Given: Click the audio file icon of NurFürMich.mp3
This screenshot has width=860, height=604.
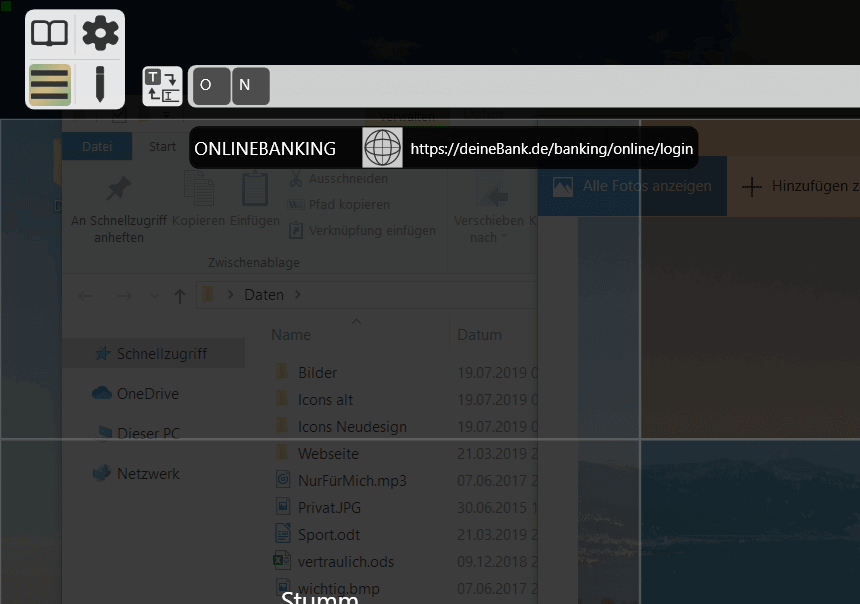Looking at the screenshot, I should pyautogui.click(x=282, y=479).
